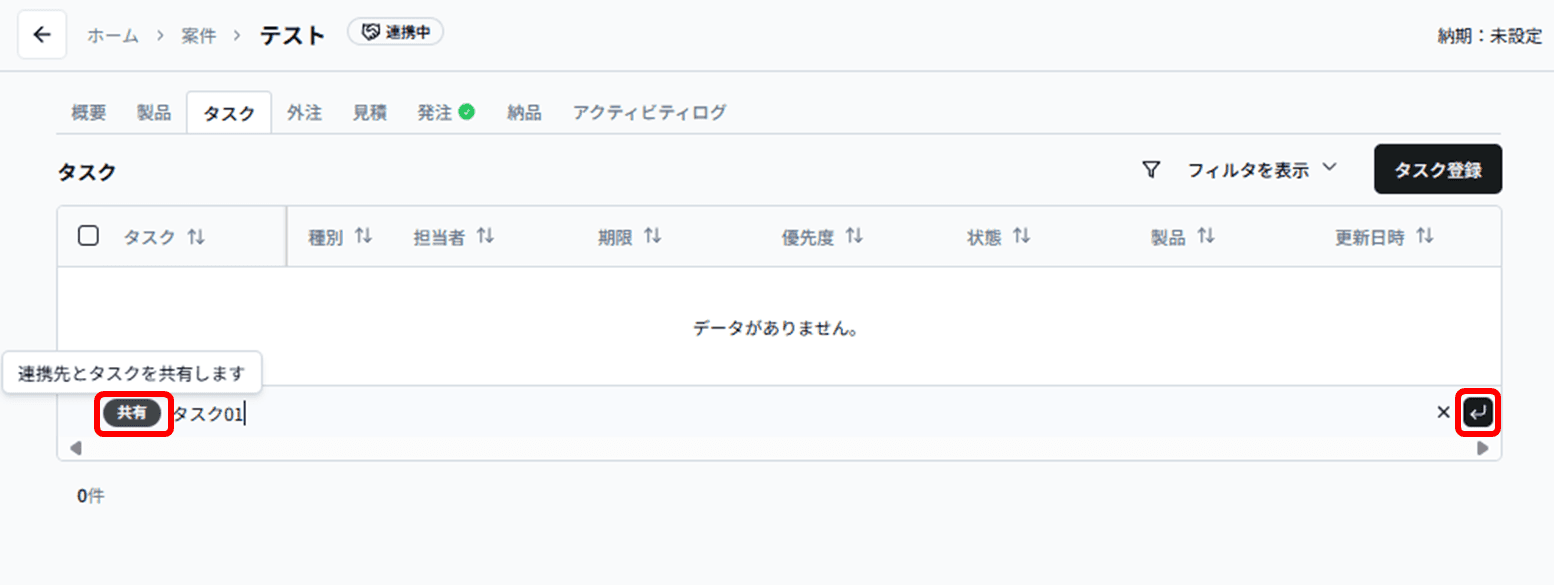Sort the タスク column
1554x585 pixels.
coord(196,236)
